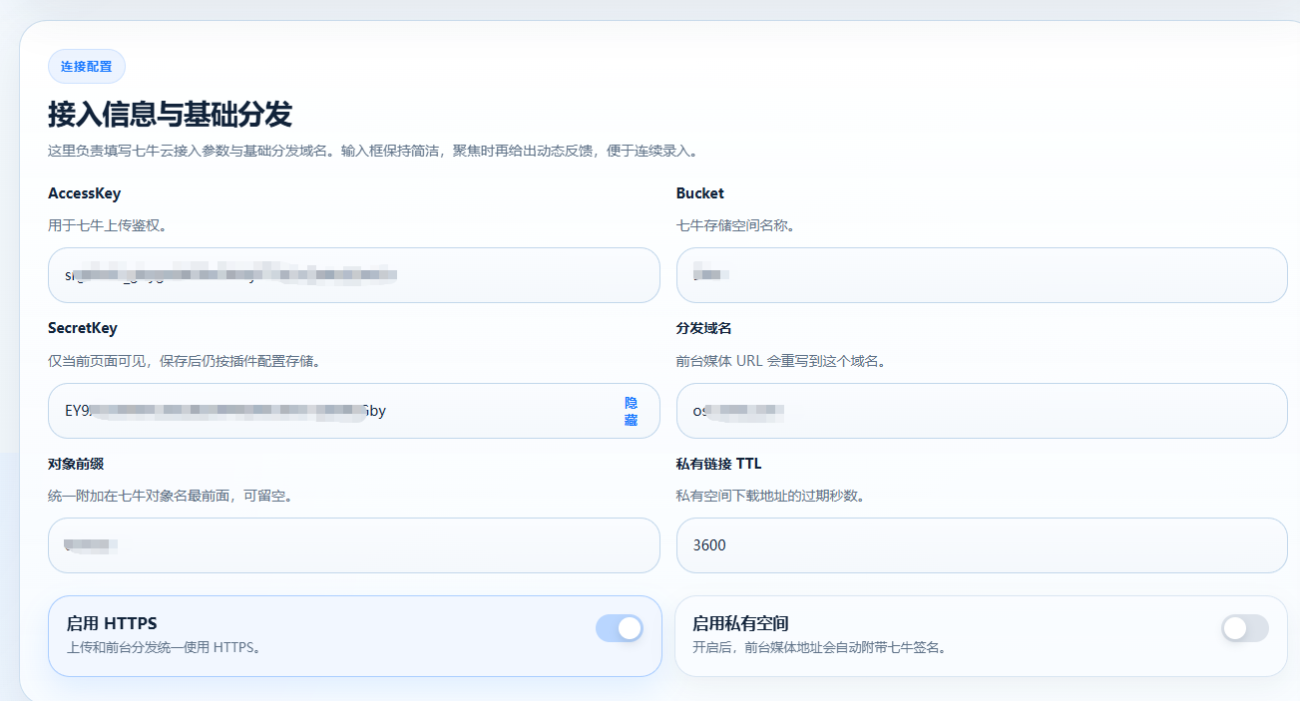
Task: Toggle the 启用 HTTPS switch
Action: (619, 628)
